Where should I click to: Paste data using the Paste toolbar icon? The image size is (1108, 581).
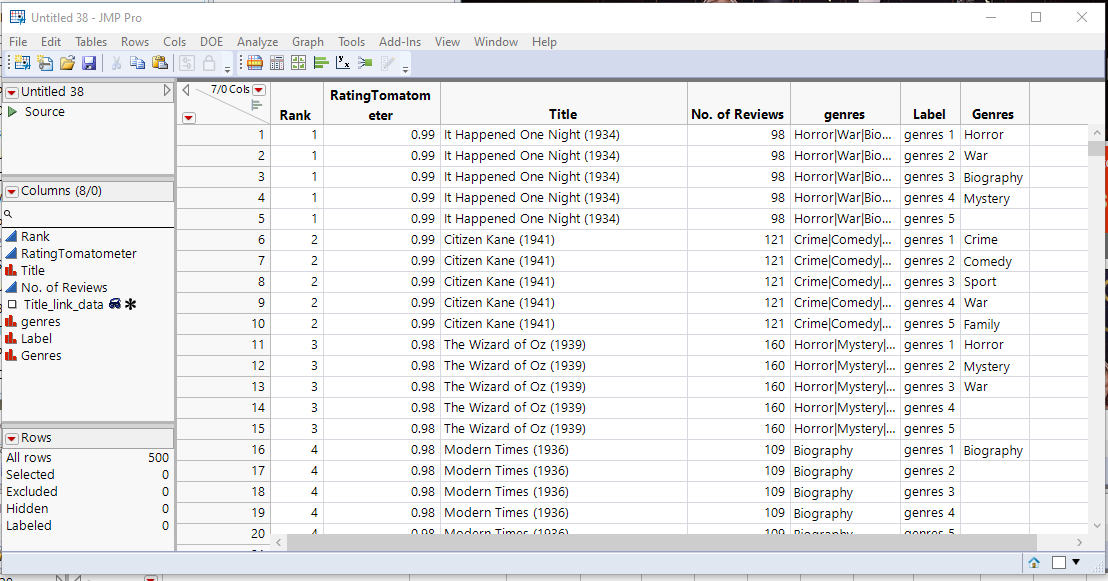coord(161,62)
